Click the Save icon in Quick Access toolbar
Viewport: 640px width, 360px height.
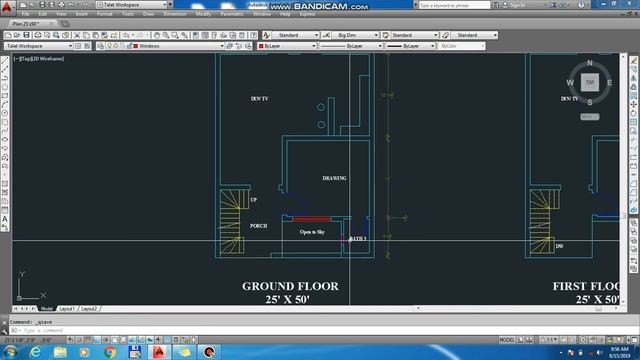[x=42, y=5]
